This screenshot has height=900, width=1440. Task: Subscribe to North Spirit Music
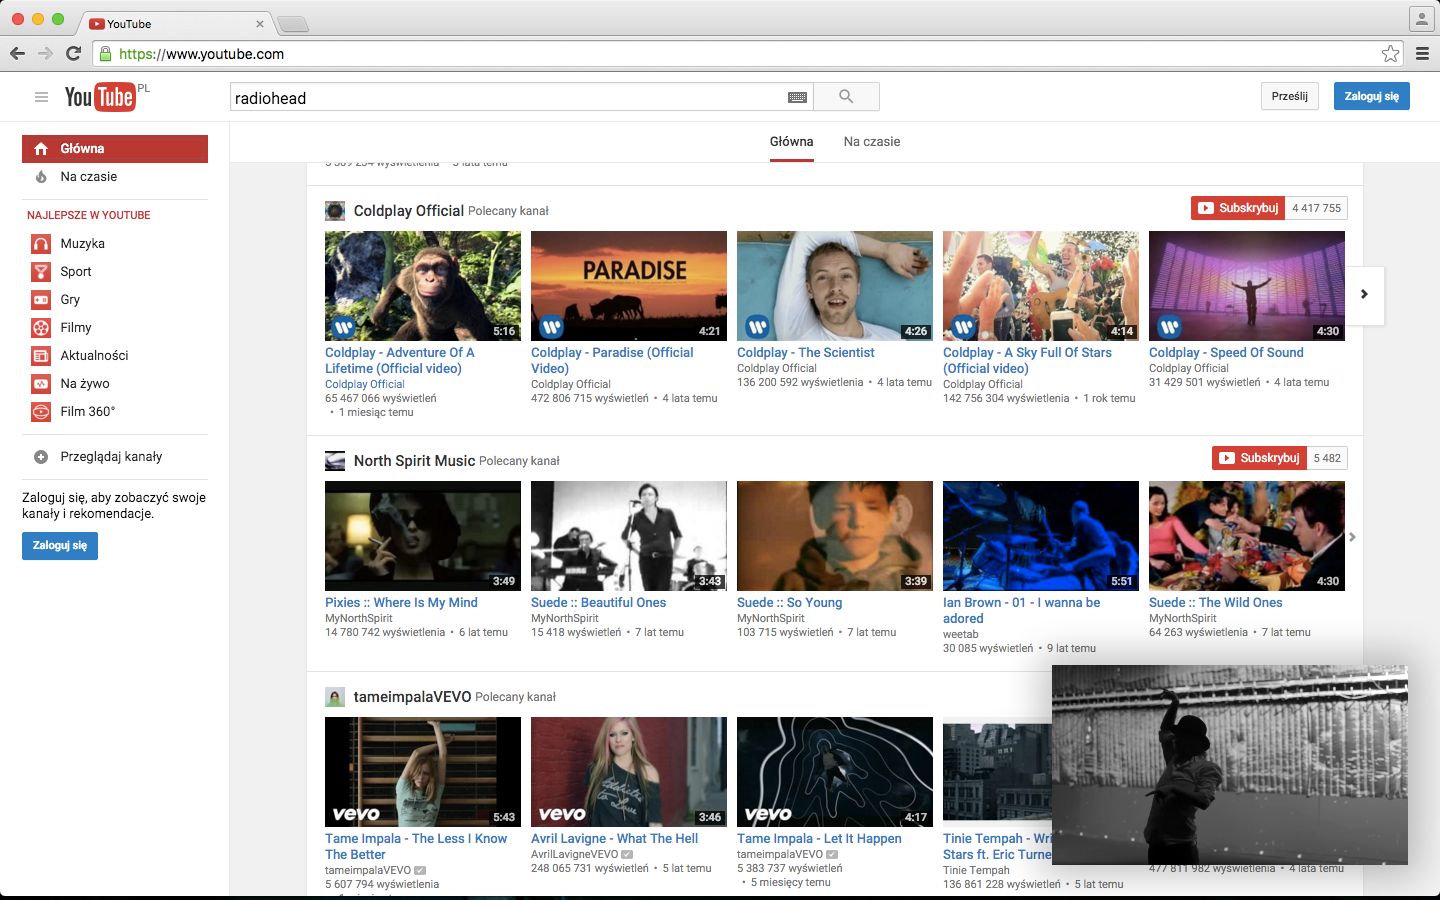pos(1259,458)
